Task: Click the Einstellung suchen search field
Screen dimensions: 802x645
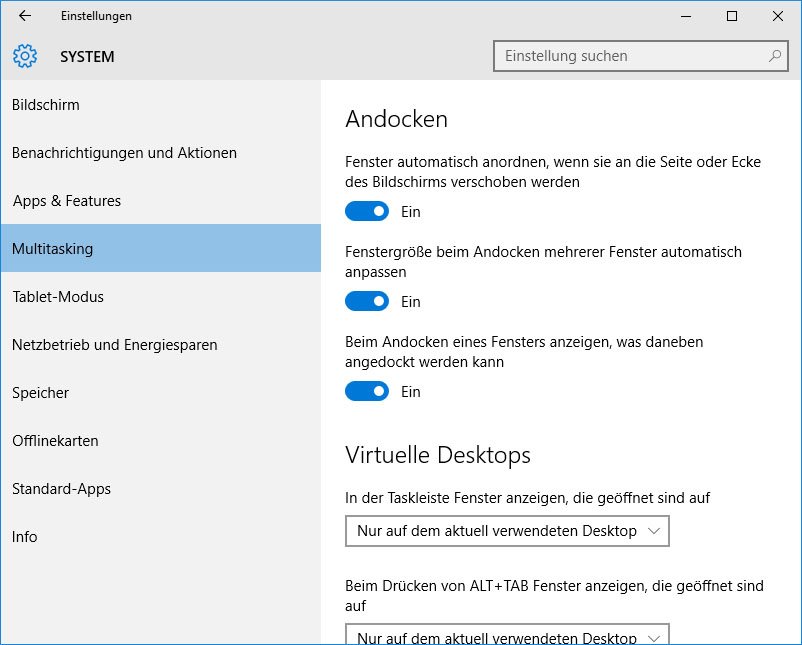Action: [620, 56]
